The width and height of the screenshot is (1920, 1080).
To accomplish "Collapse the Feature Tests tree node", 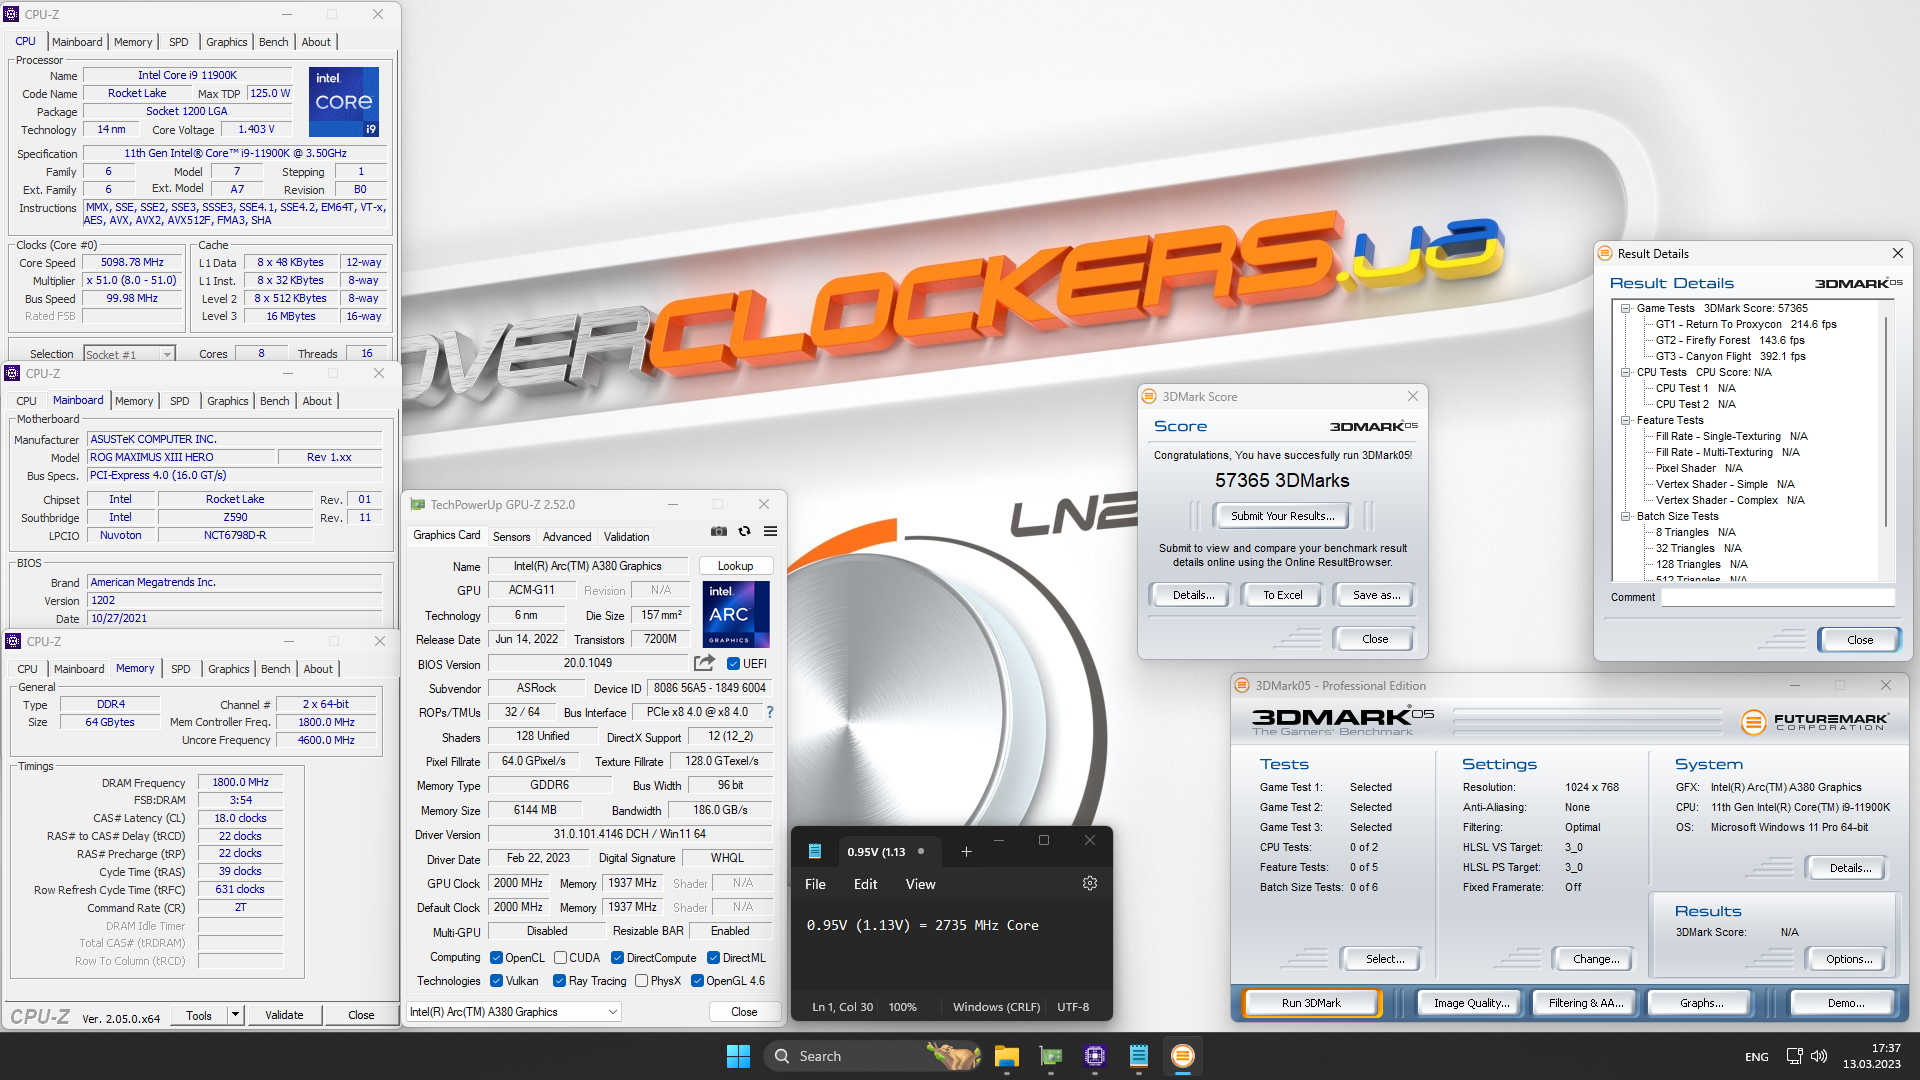I will (x=1626, y=421).
